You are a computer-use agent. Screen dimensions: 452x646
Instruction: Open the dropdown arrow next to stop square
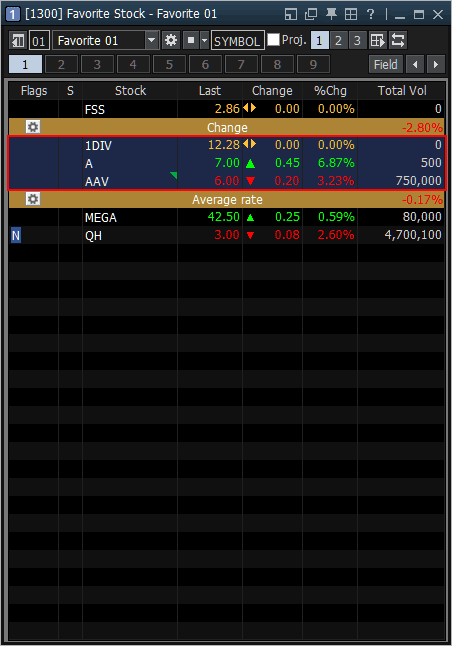coord(204,40)
